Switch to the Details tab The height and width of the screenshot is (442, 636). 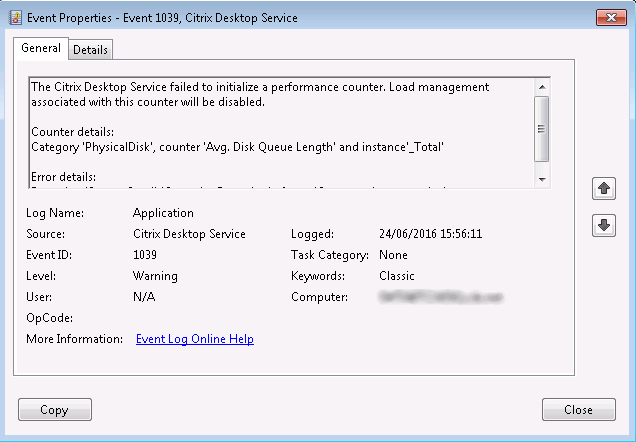coord(90,49)
